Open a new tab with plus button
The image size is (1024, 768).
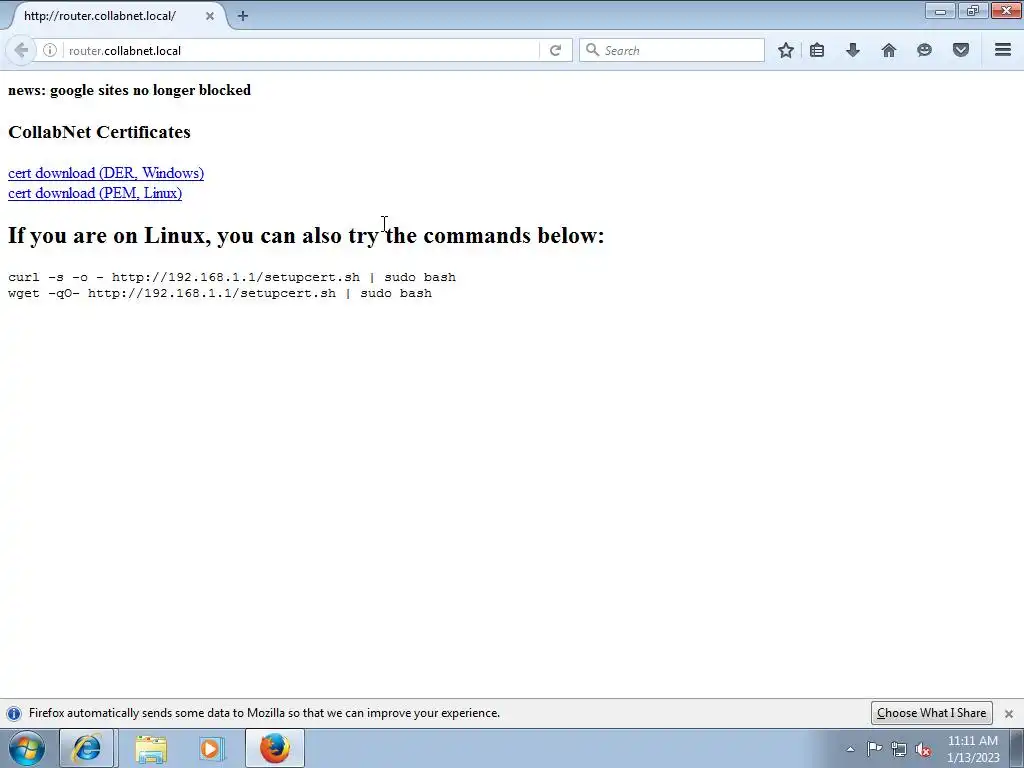click(242, 16)
